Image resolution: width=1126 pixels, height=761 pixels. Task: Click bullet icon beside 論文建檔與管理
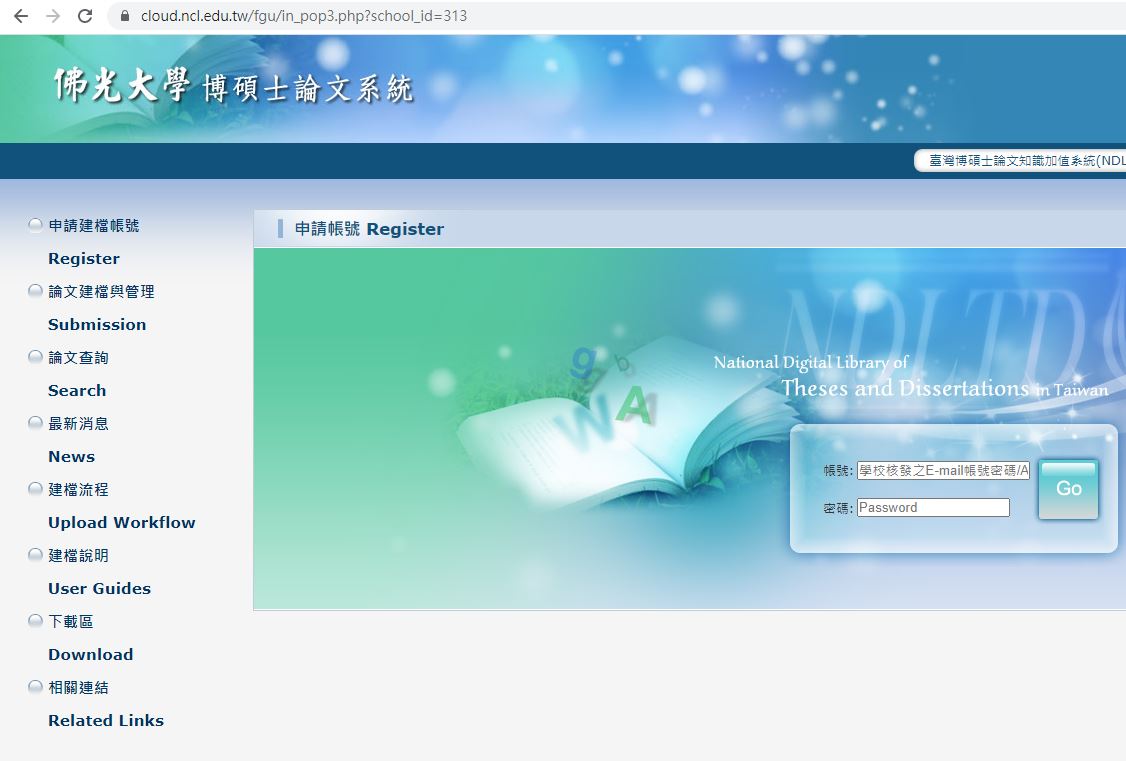(x=35, y=291)
